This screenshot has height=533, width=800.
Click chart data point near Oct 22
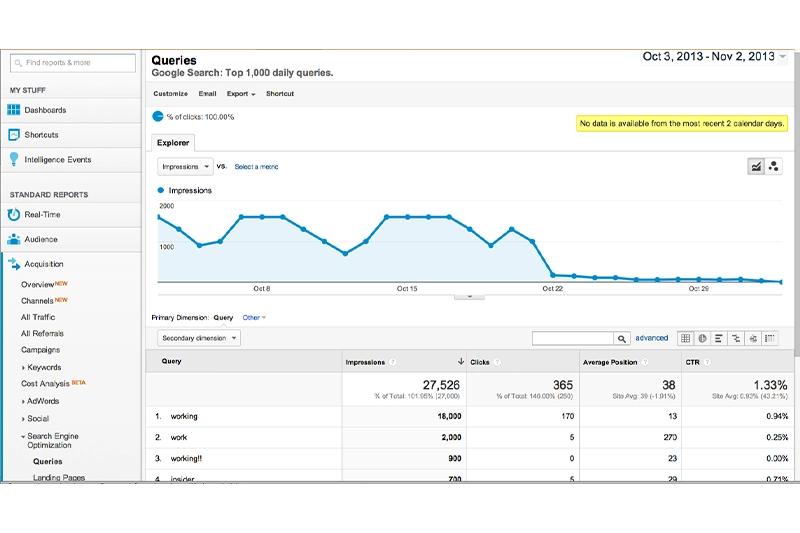click(x=553, y=275)
